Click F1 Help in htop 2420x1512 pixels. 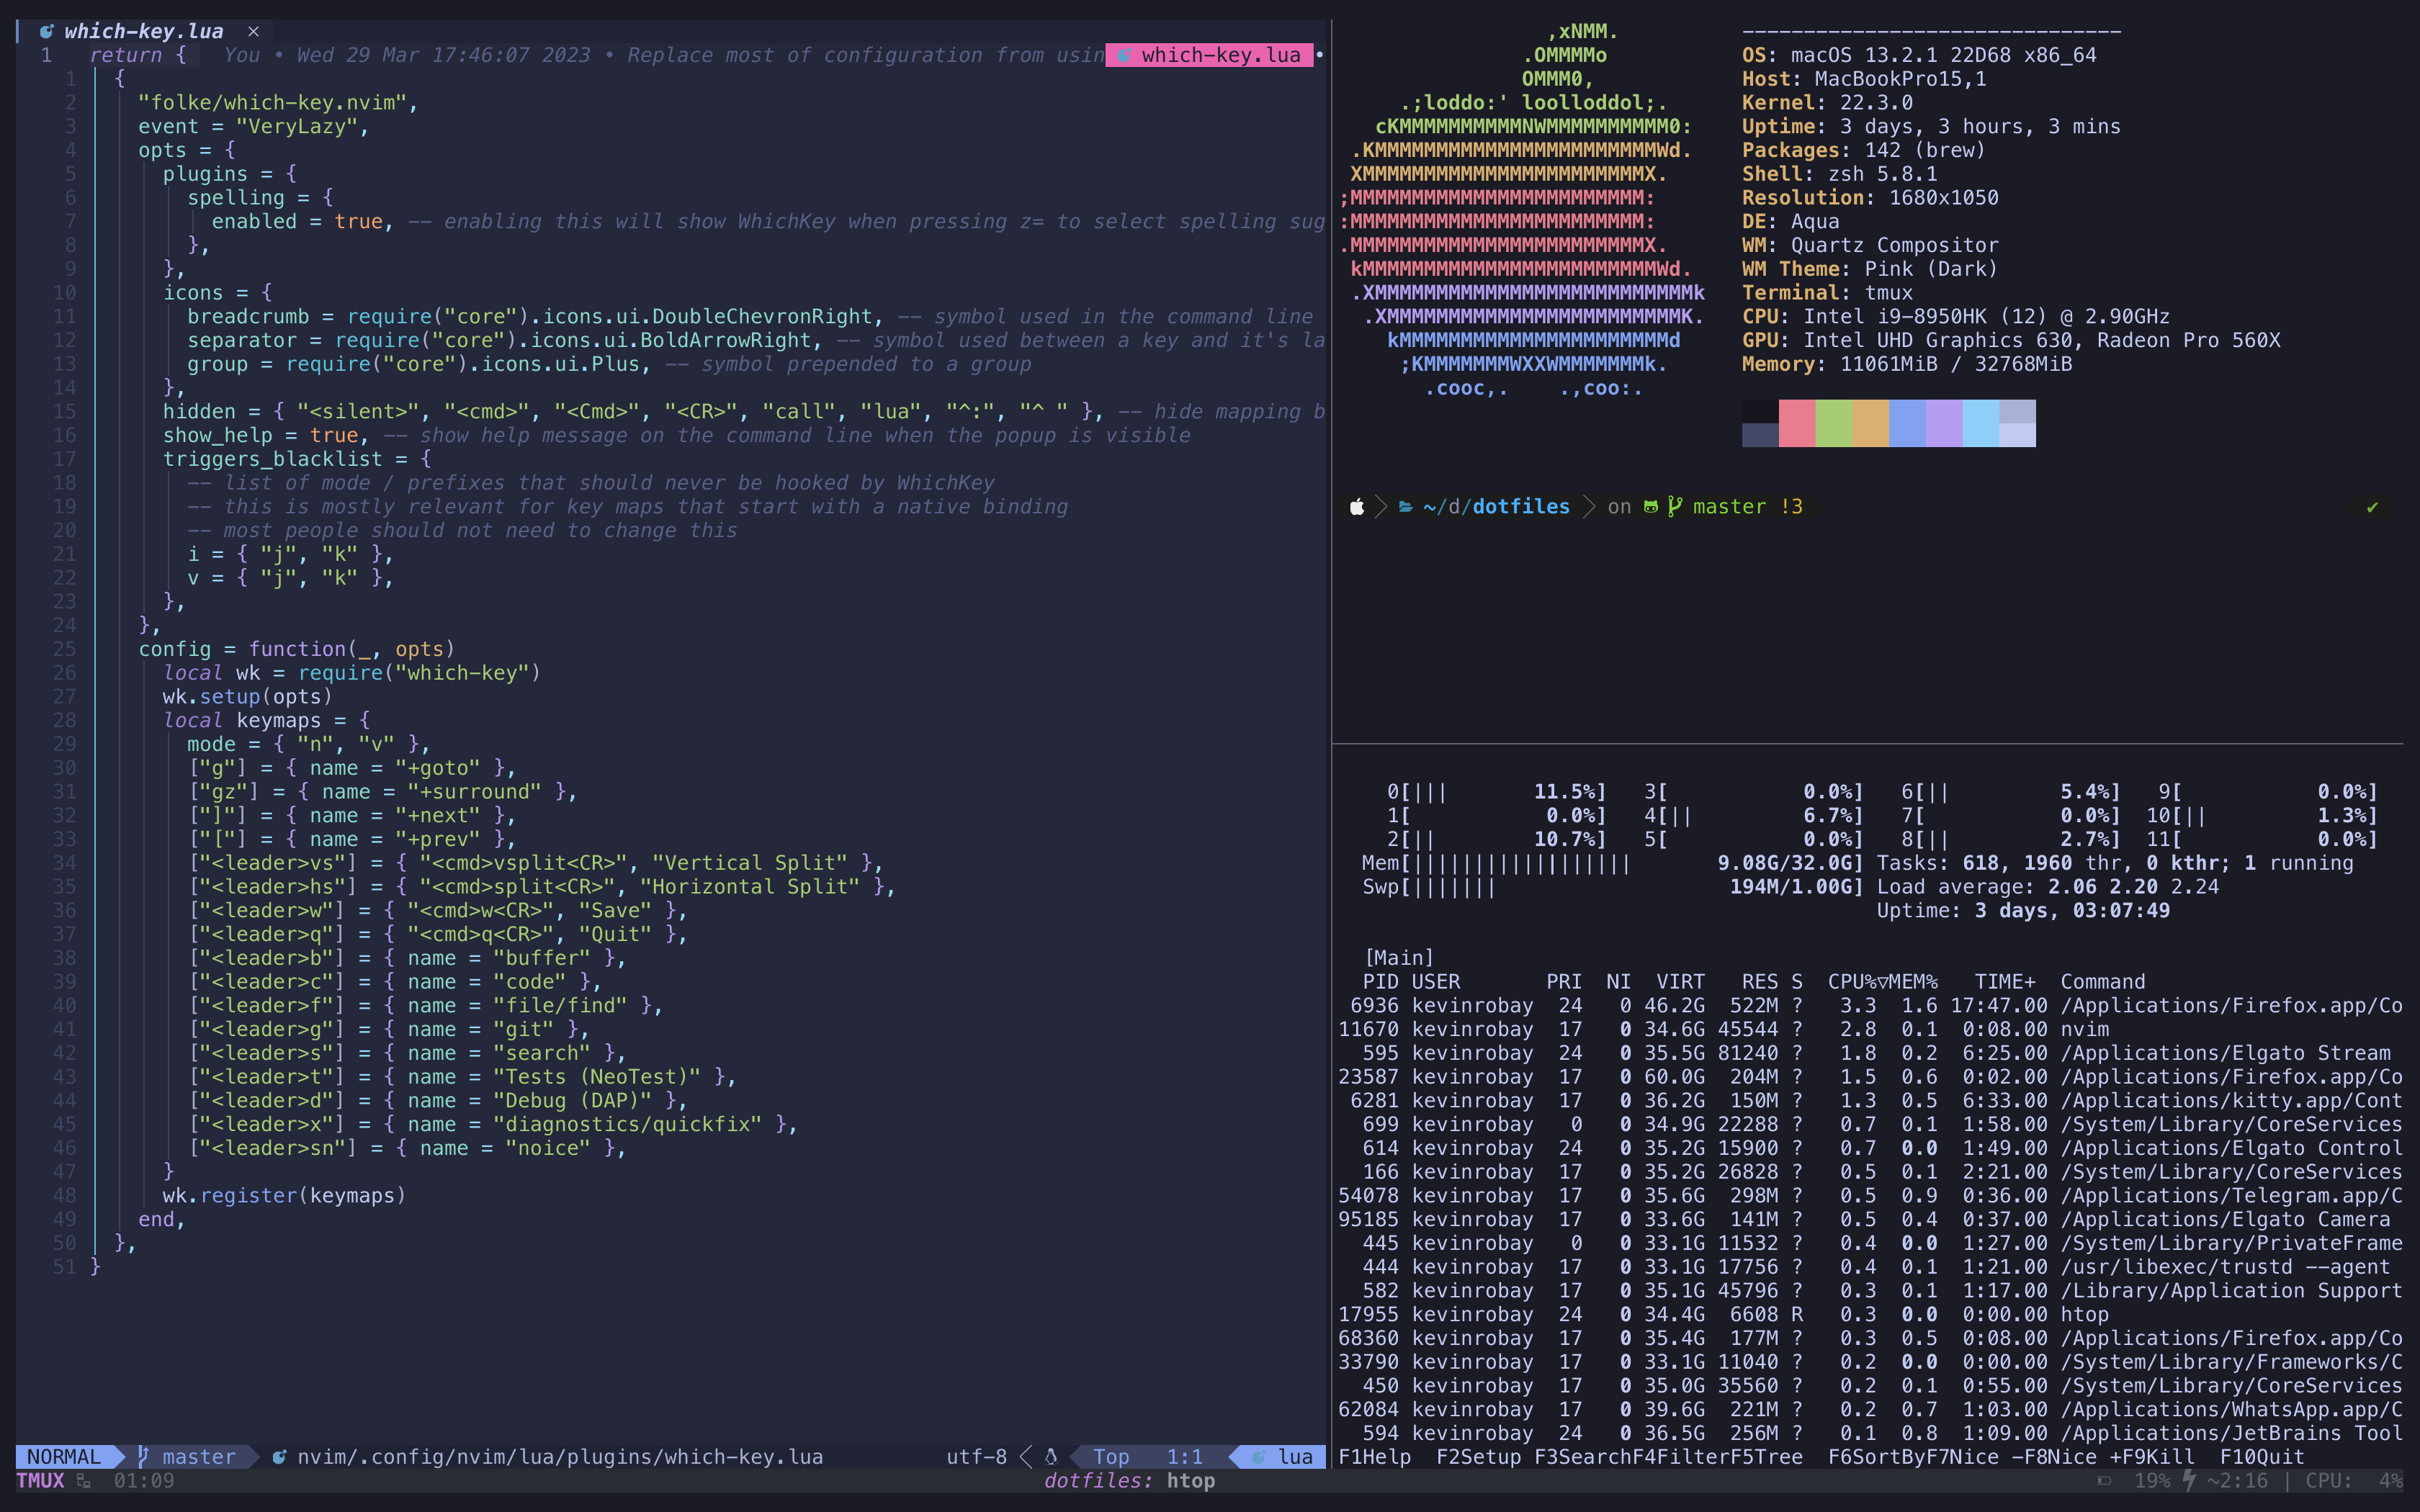point(1375,1457)
